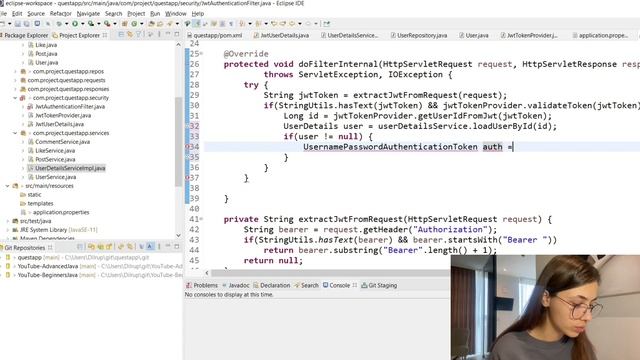The width and height of the screenshot is (640, 360).
Task: Open the Source menu
Action: (x=36, y=13)
